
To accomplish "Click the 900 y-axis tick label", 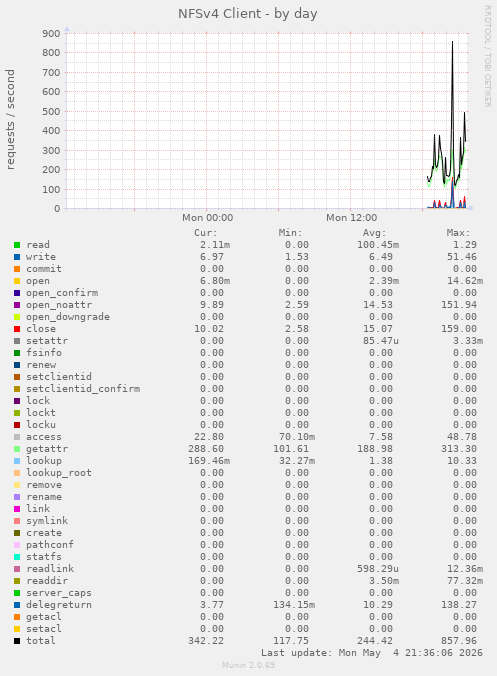I will (x=51, y=34).
